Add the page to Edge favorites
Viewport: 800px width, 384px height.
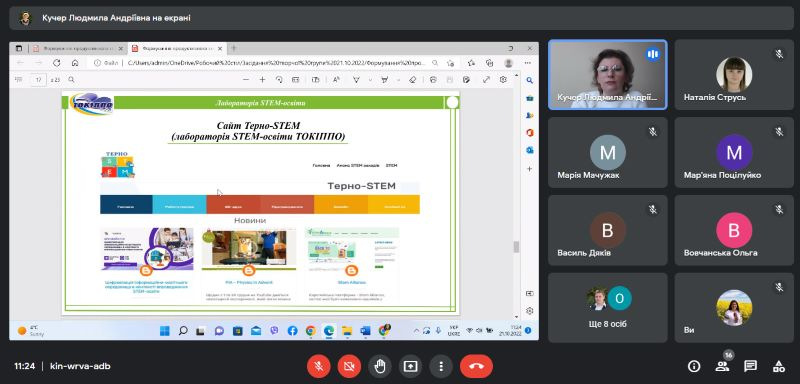pos(450,63)
